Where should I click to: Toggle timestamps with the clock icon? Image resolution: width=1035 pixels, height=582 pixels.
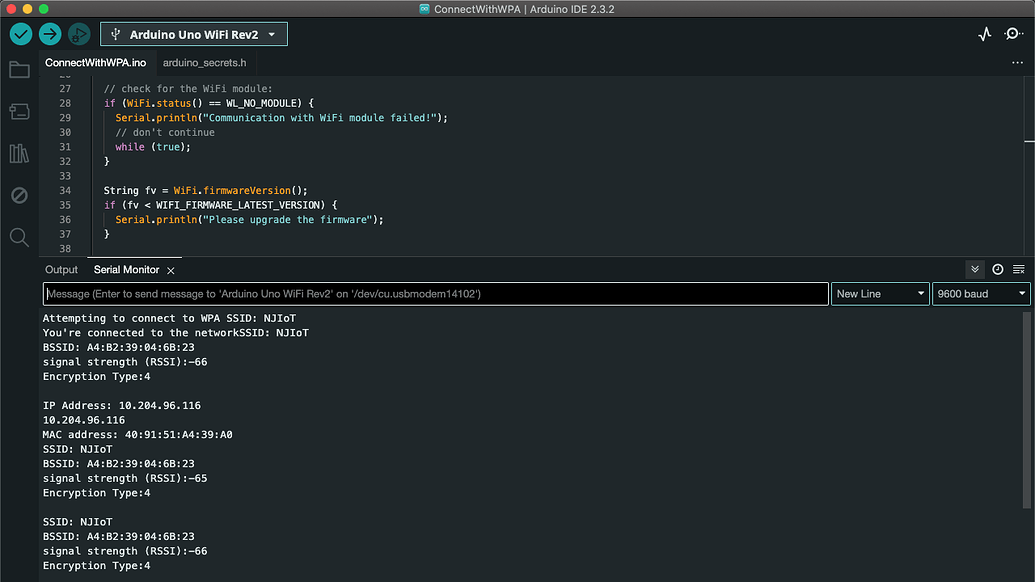tap(997, 270)
